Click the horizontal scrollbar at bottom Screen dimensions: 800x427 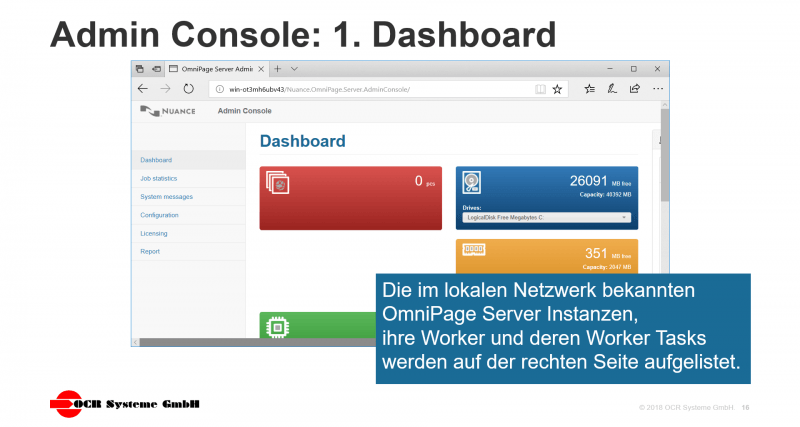point(258,342)
